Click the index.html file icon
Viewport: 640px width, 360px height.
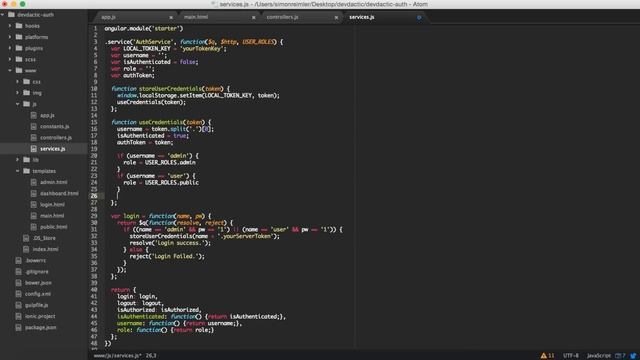(x=26, y=249)
